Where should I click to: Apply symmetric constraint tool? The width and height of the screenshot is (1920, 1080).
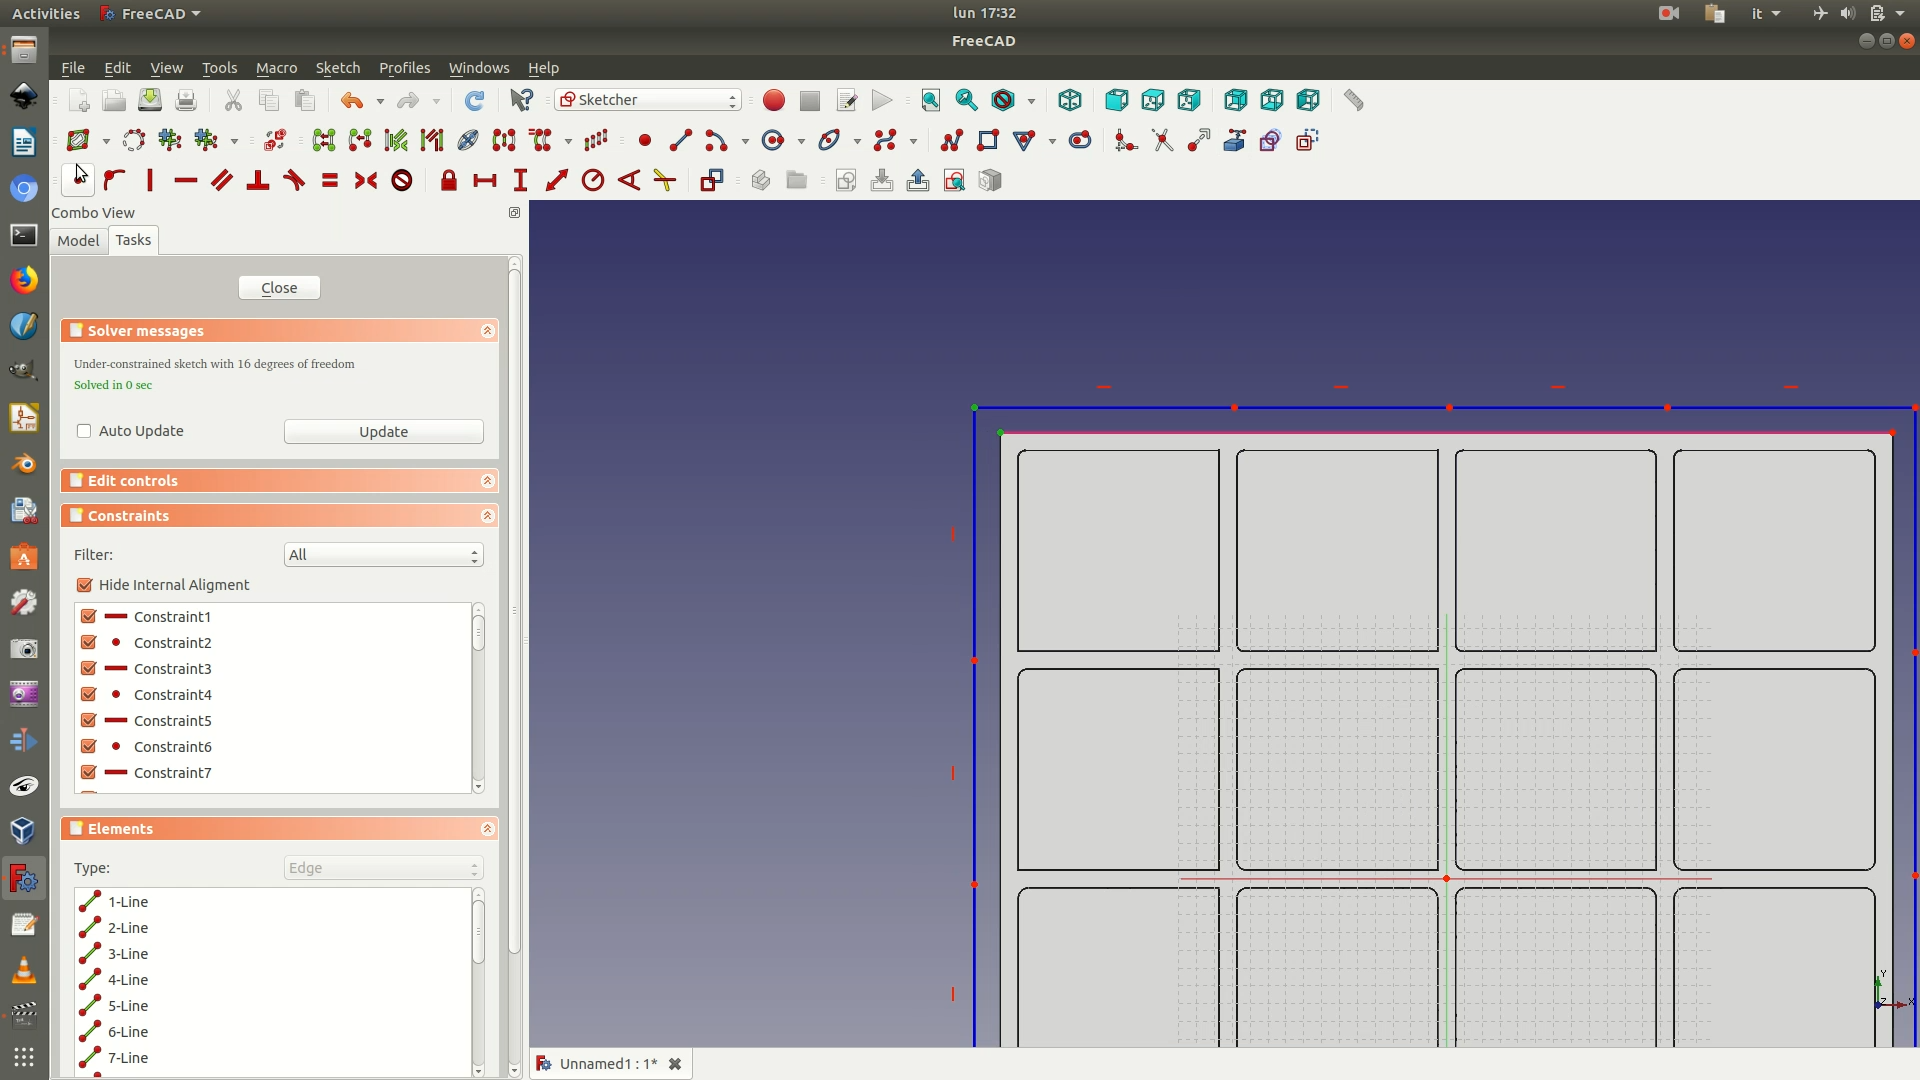pyautogui.click(x=366, y=180)
